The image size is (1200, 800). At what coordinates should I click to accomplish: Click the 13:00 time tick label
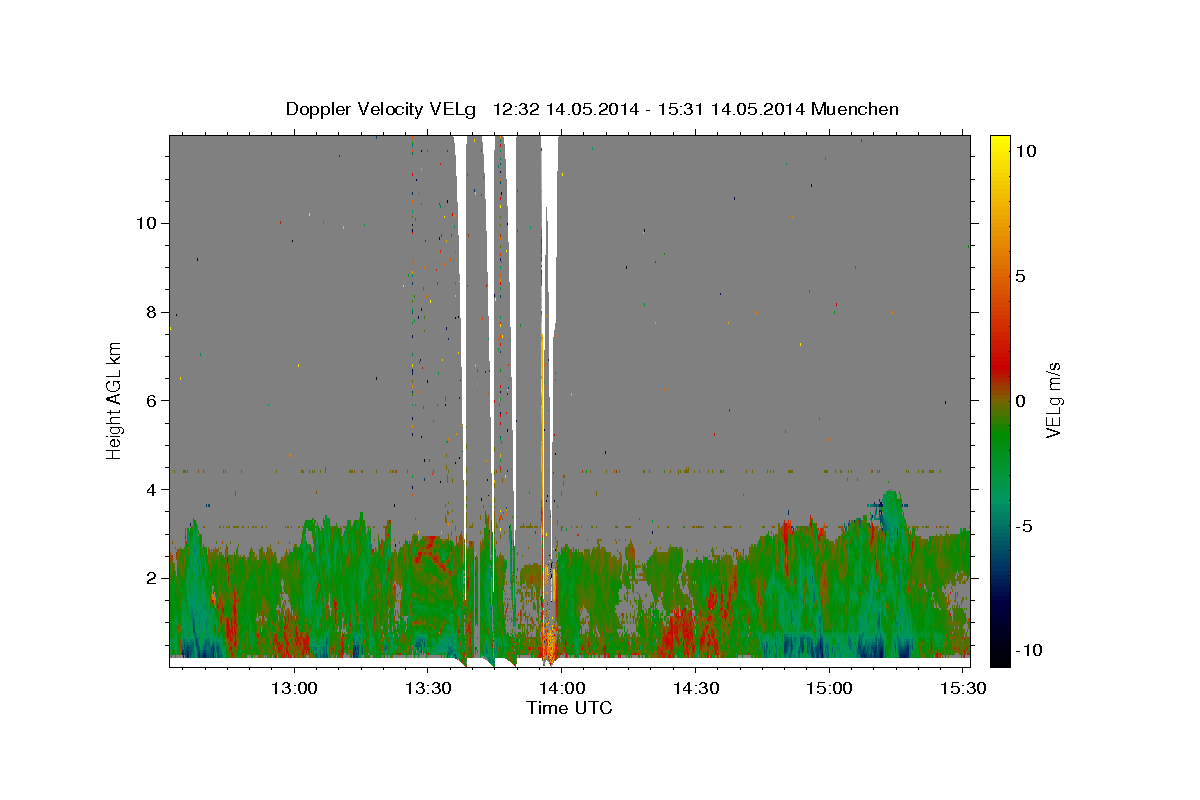click(296, 688)
